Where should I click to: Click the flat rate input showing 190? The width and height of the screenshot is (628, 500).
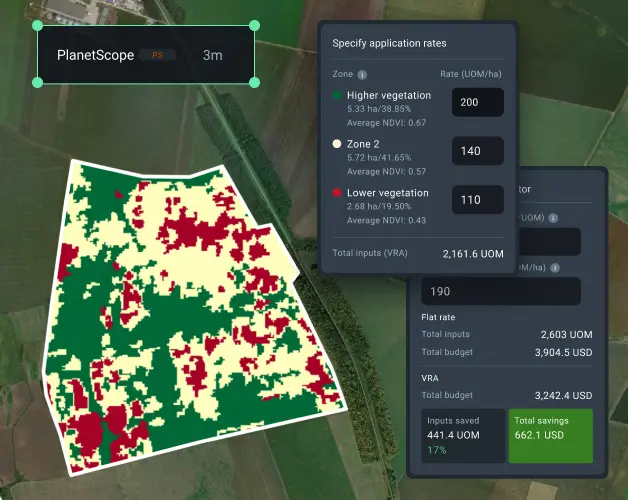point(500,291)
